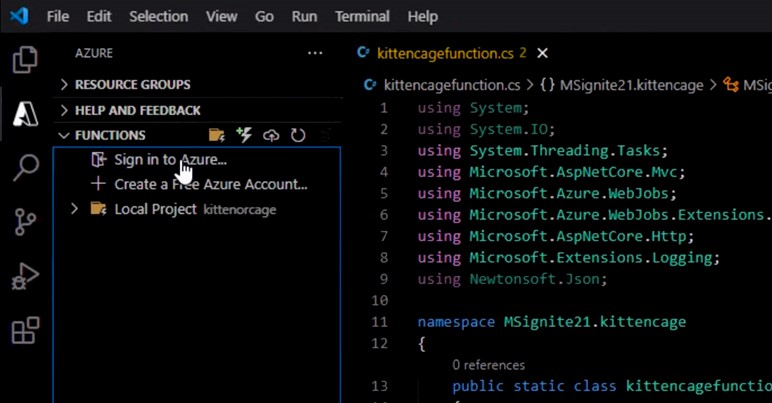
Task: Close the kittencagefunction.cs tab
Action: click(x=542, y=53)
